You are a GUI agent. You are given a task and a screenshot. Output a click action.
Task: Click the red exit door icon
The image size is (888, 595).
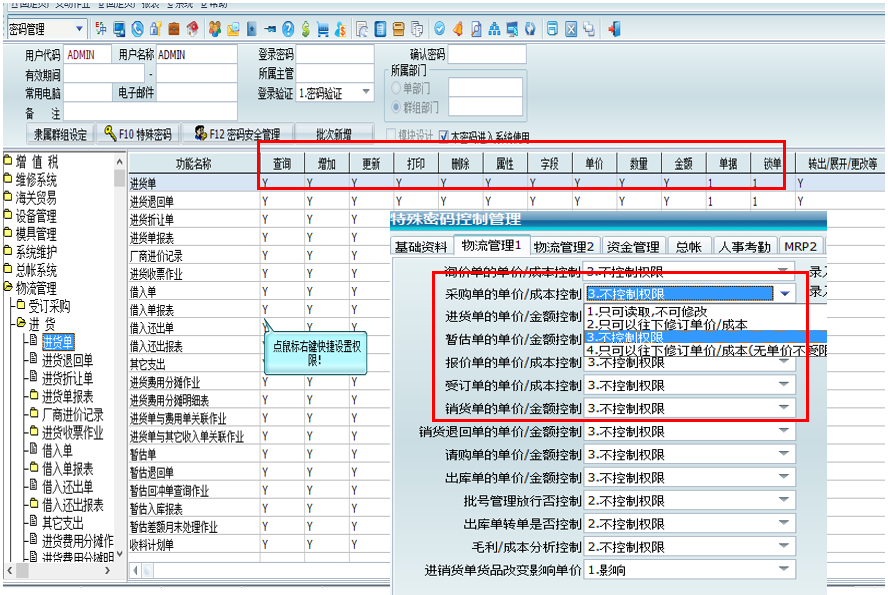coord(614,28)
